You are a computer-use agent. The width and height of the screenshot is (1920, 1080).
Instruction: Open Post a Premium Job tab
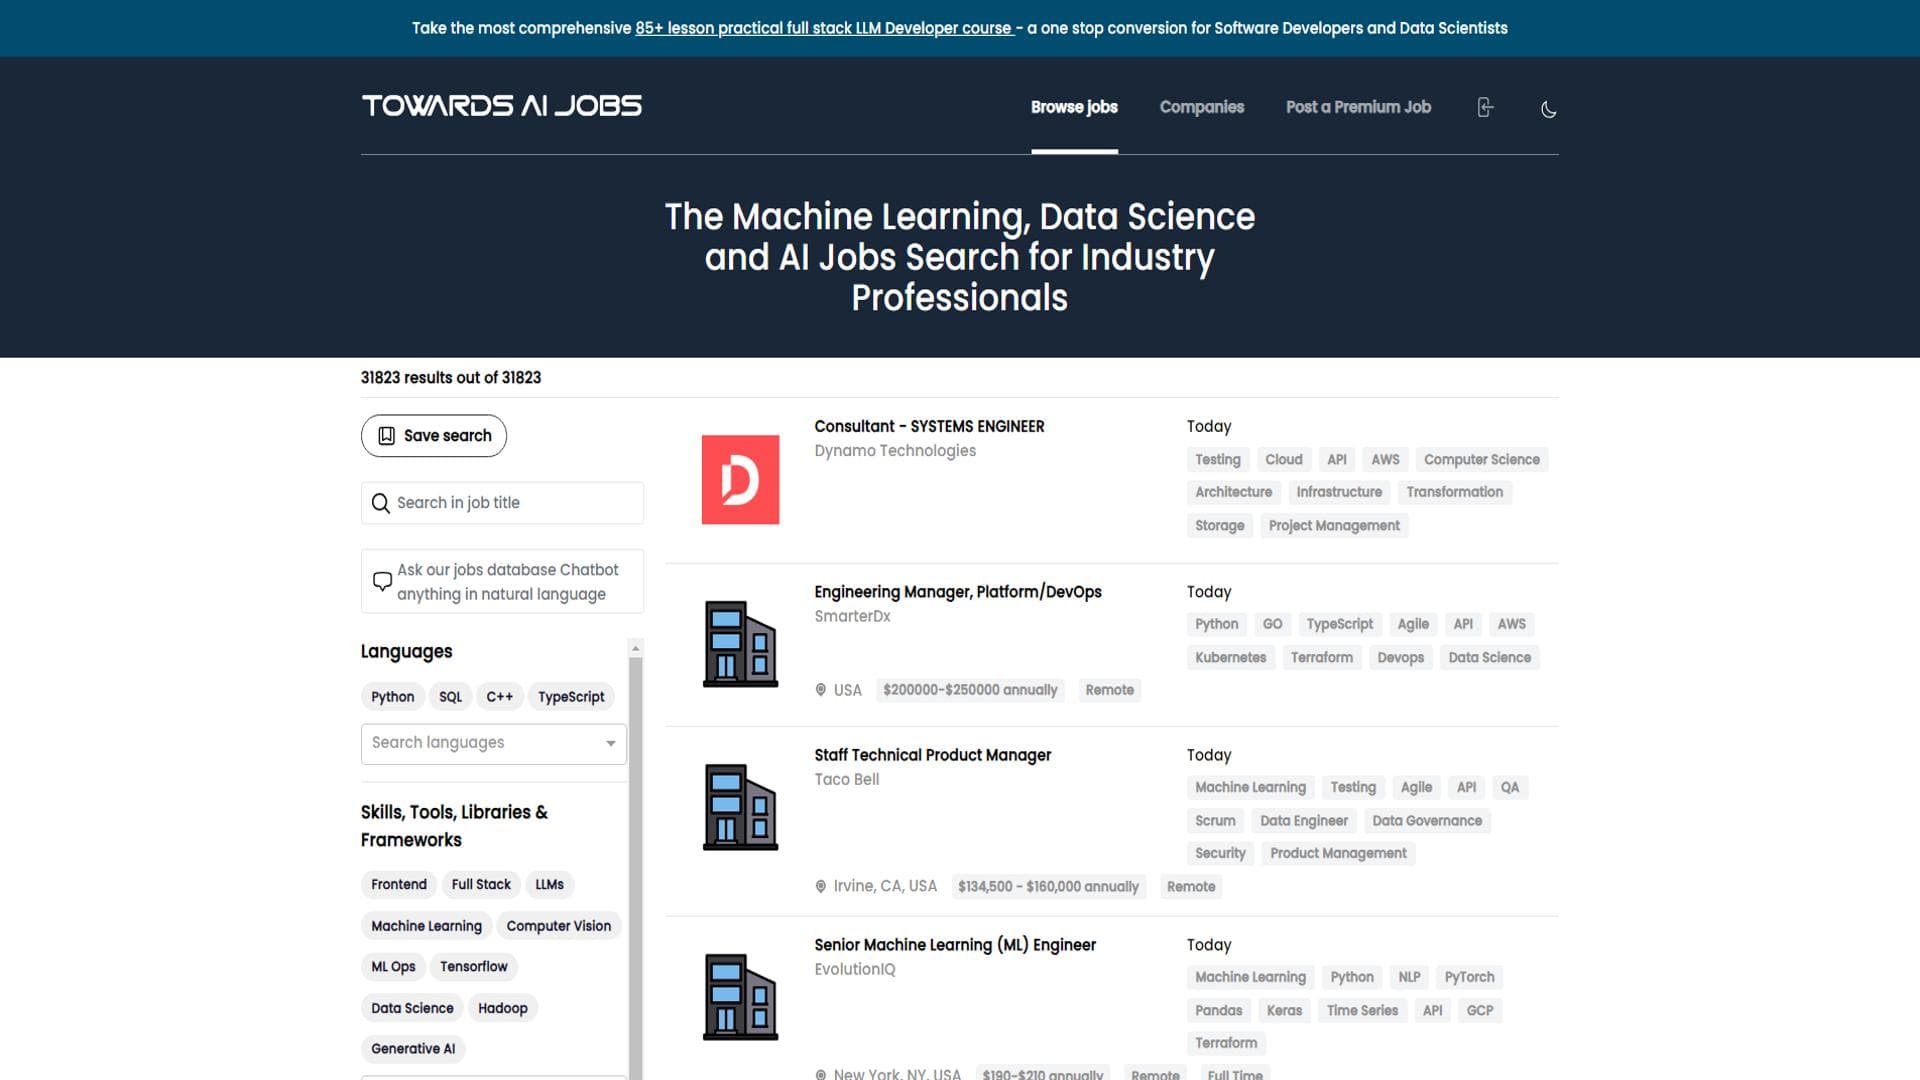[x=1358, y=107]
